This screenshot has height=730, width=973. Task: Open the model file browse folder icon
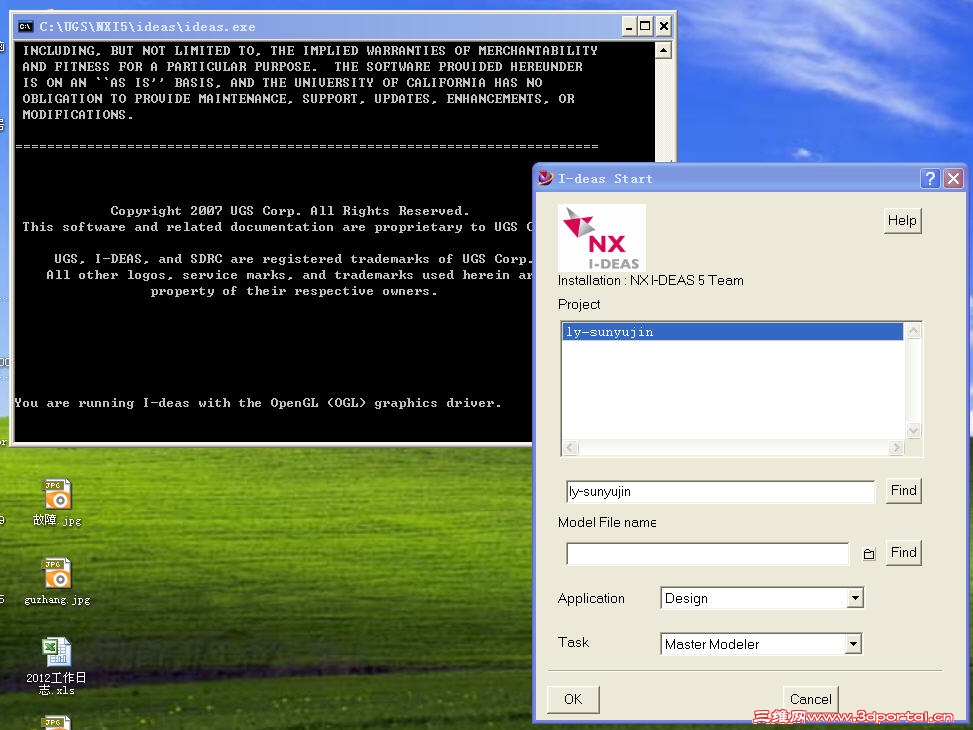click(869, 554)
